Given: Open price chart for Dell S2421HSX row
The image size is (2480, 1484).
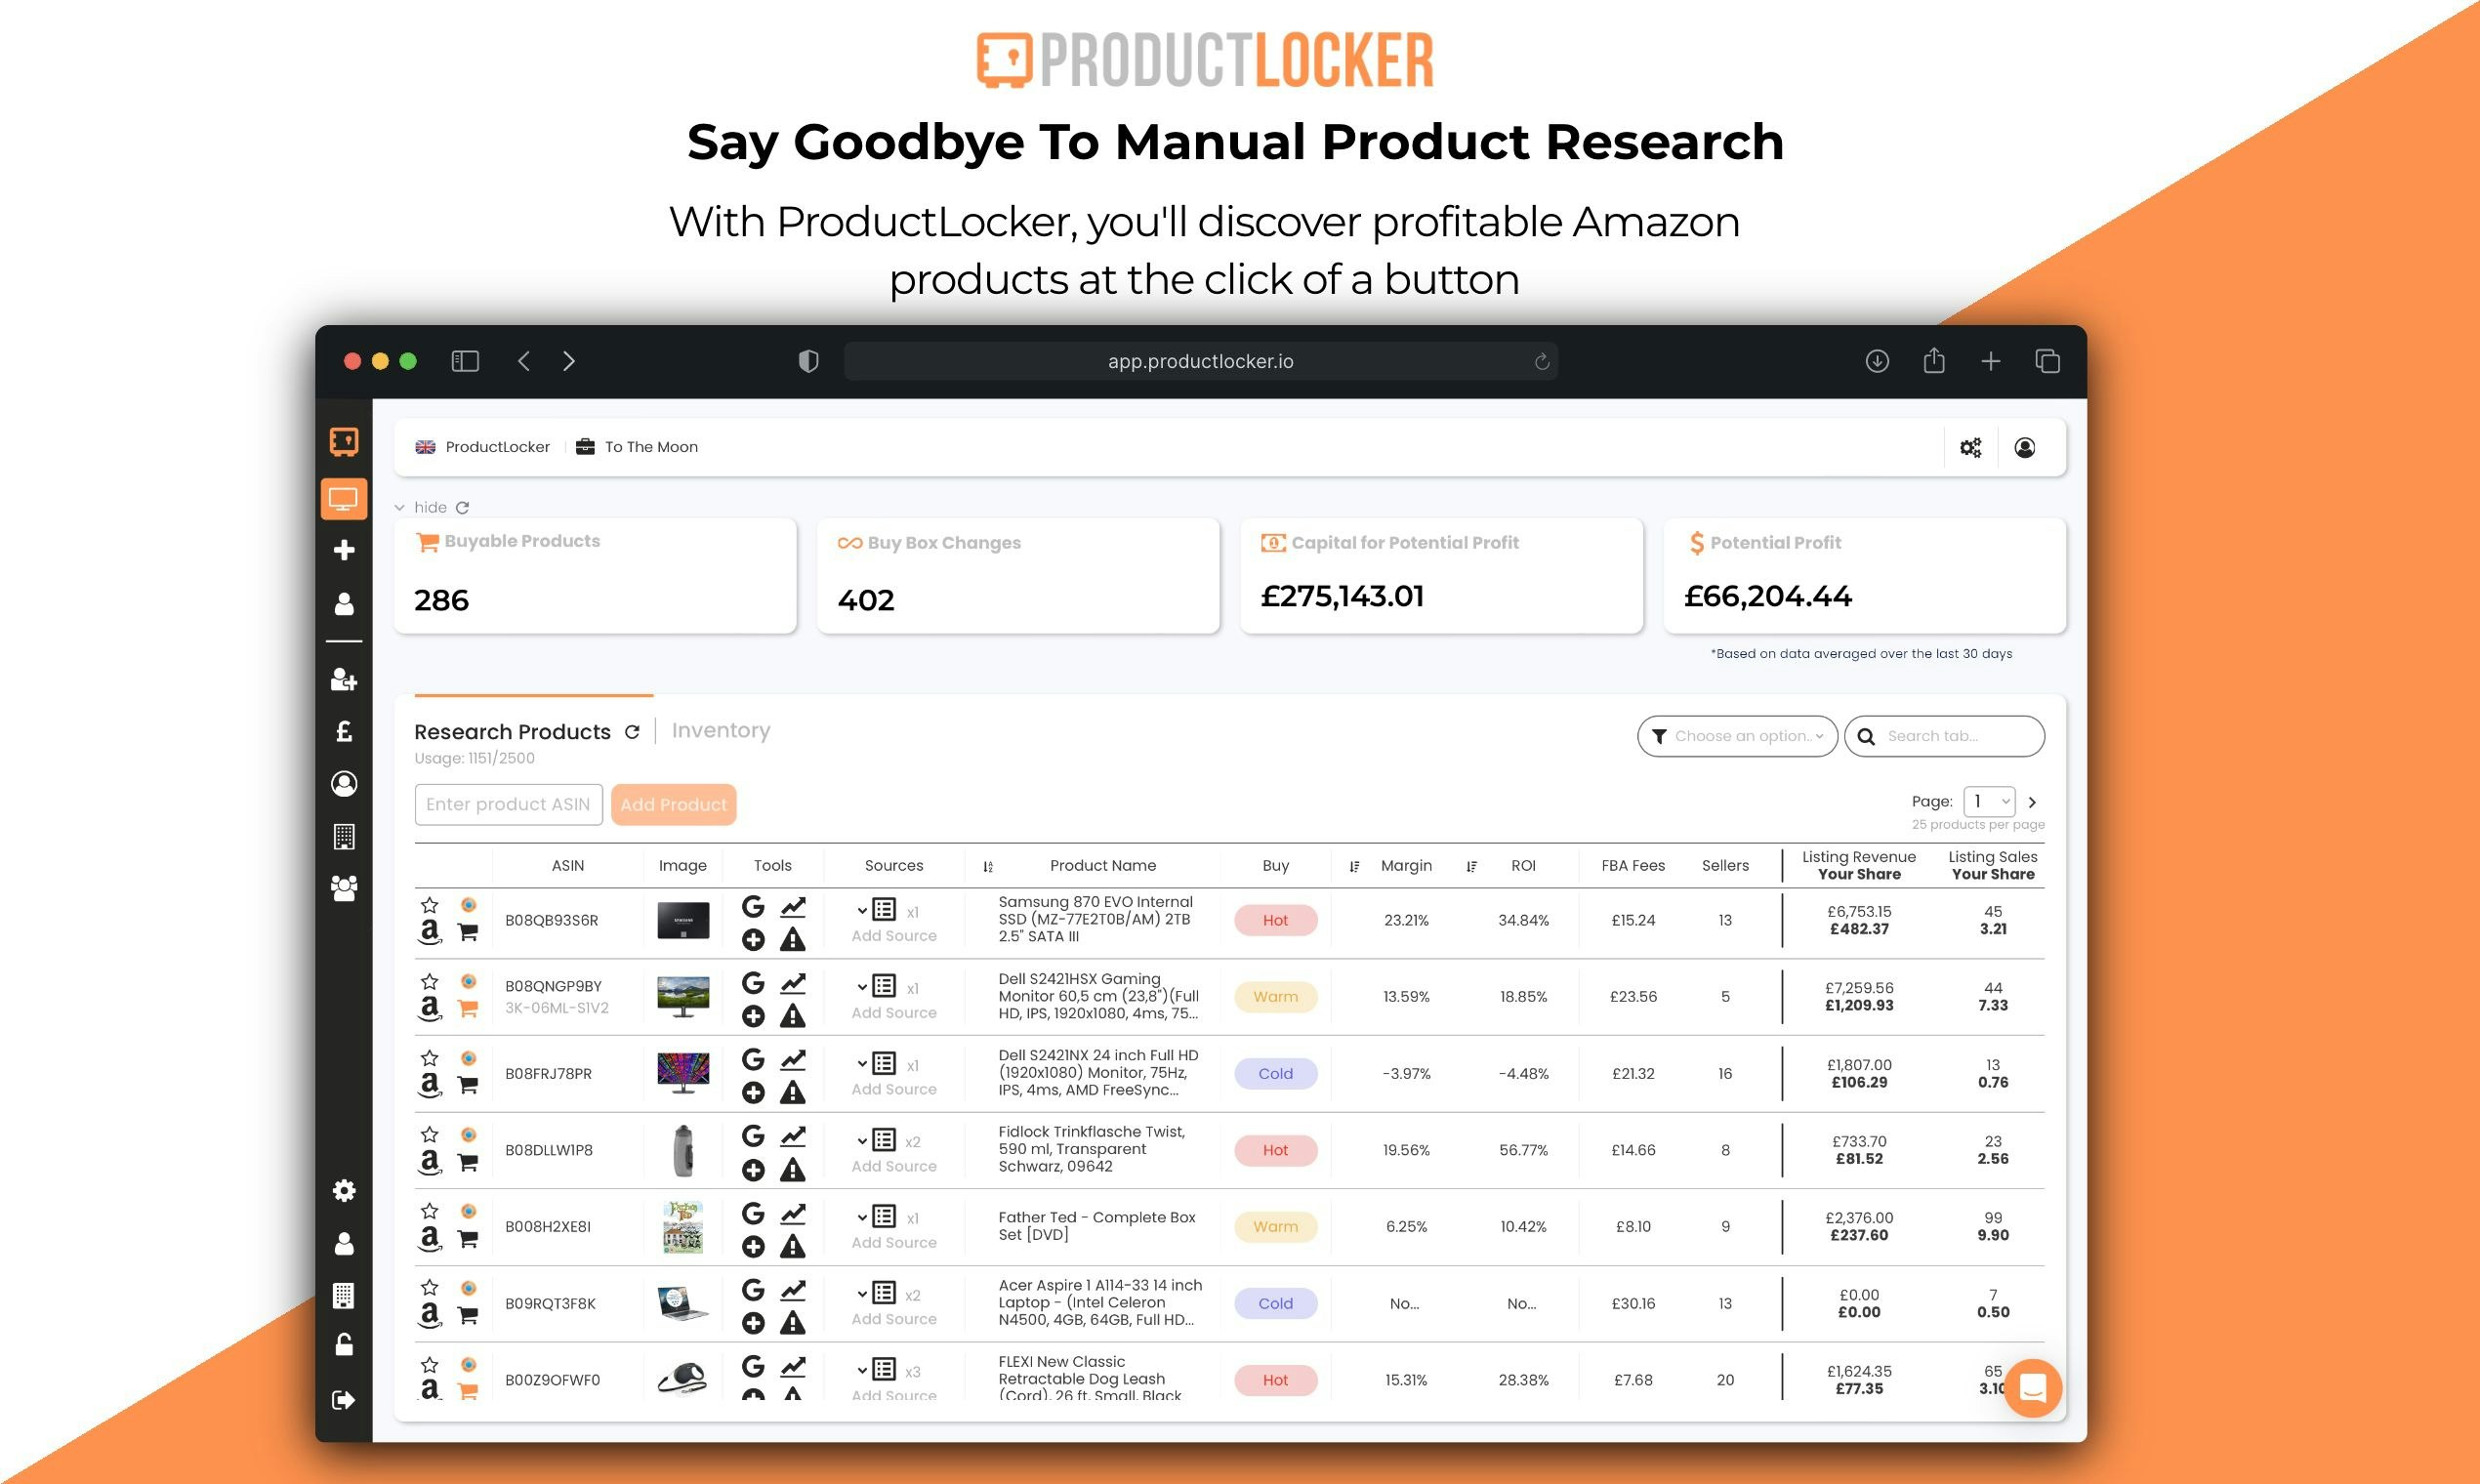Looking at the screenshot, I should (x=793, y=983).
